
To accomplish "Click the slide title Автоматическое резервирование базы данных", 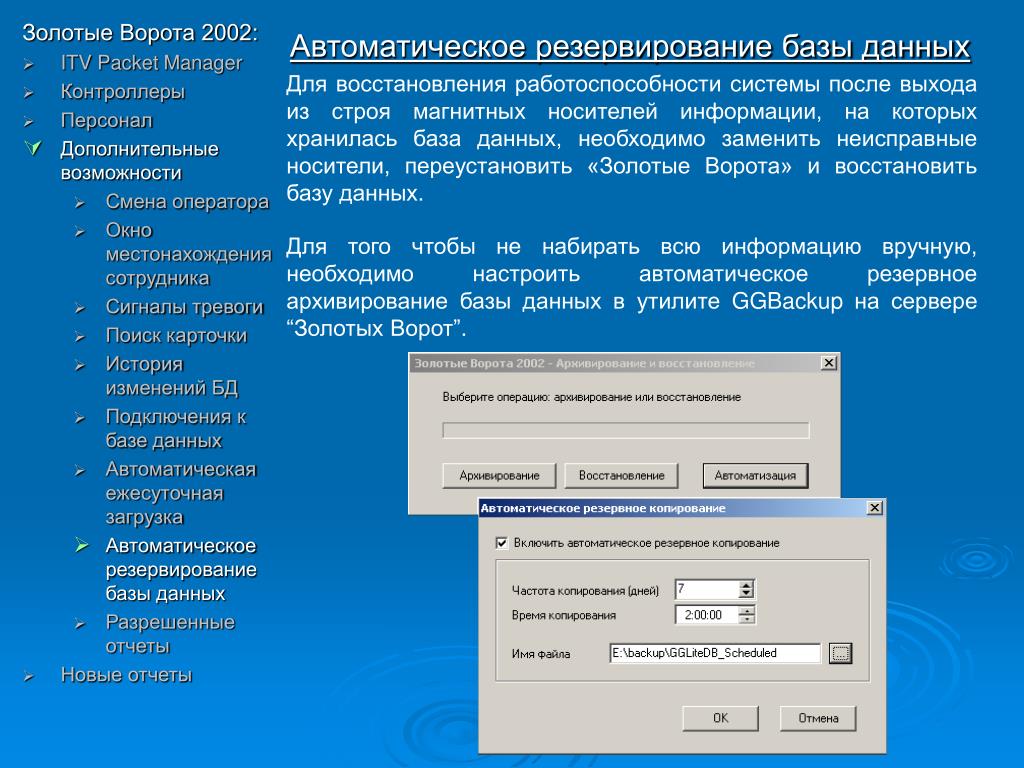I will pyautogui.click(x=630, y=47).
